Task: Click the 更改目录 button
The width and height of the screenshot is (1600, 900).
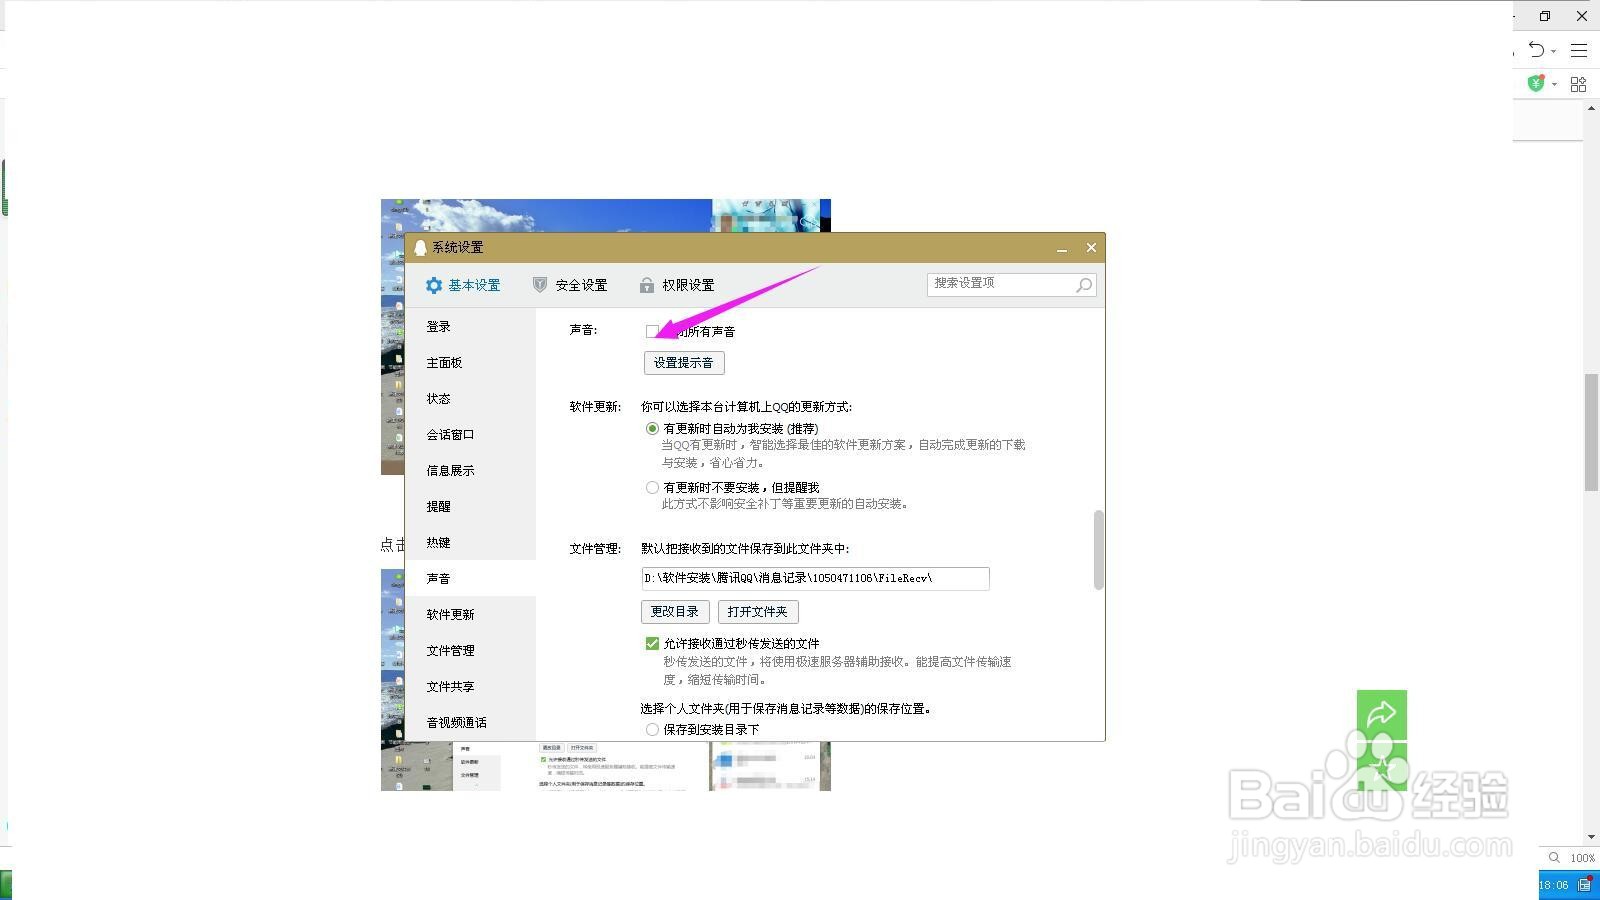Action: pyautogui.click(x=675, y=612)
